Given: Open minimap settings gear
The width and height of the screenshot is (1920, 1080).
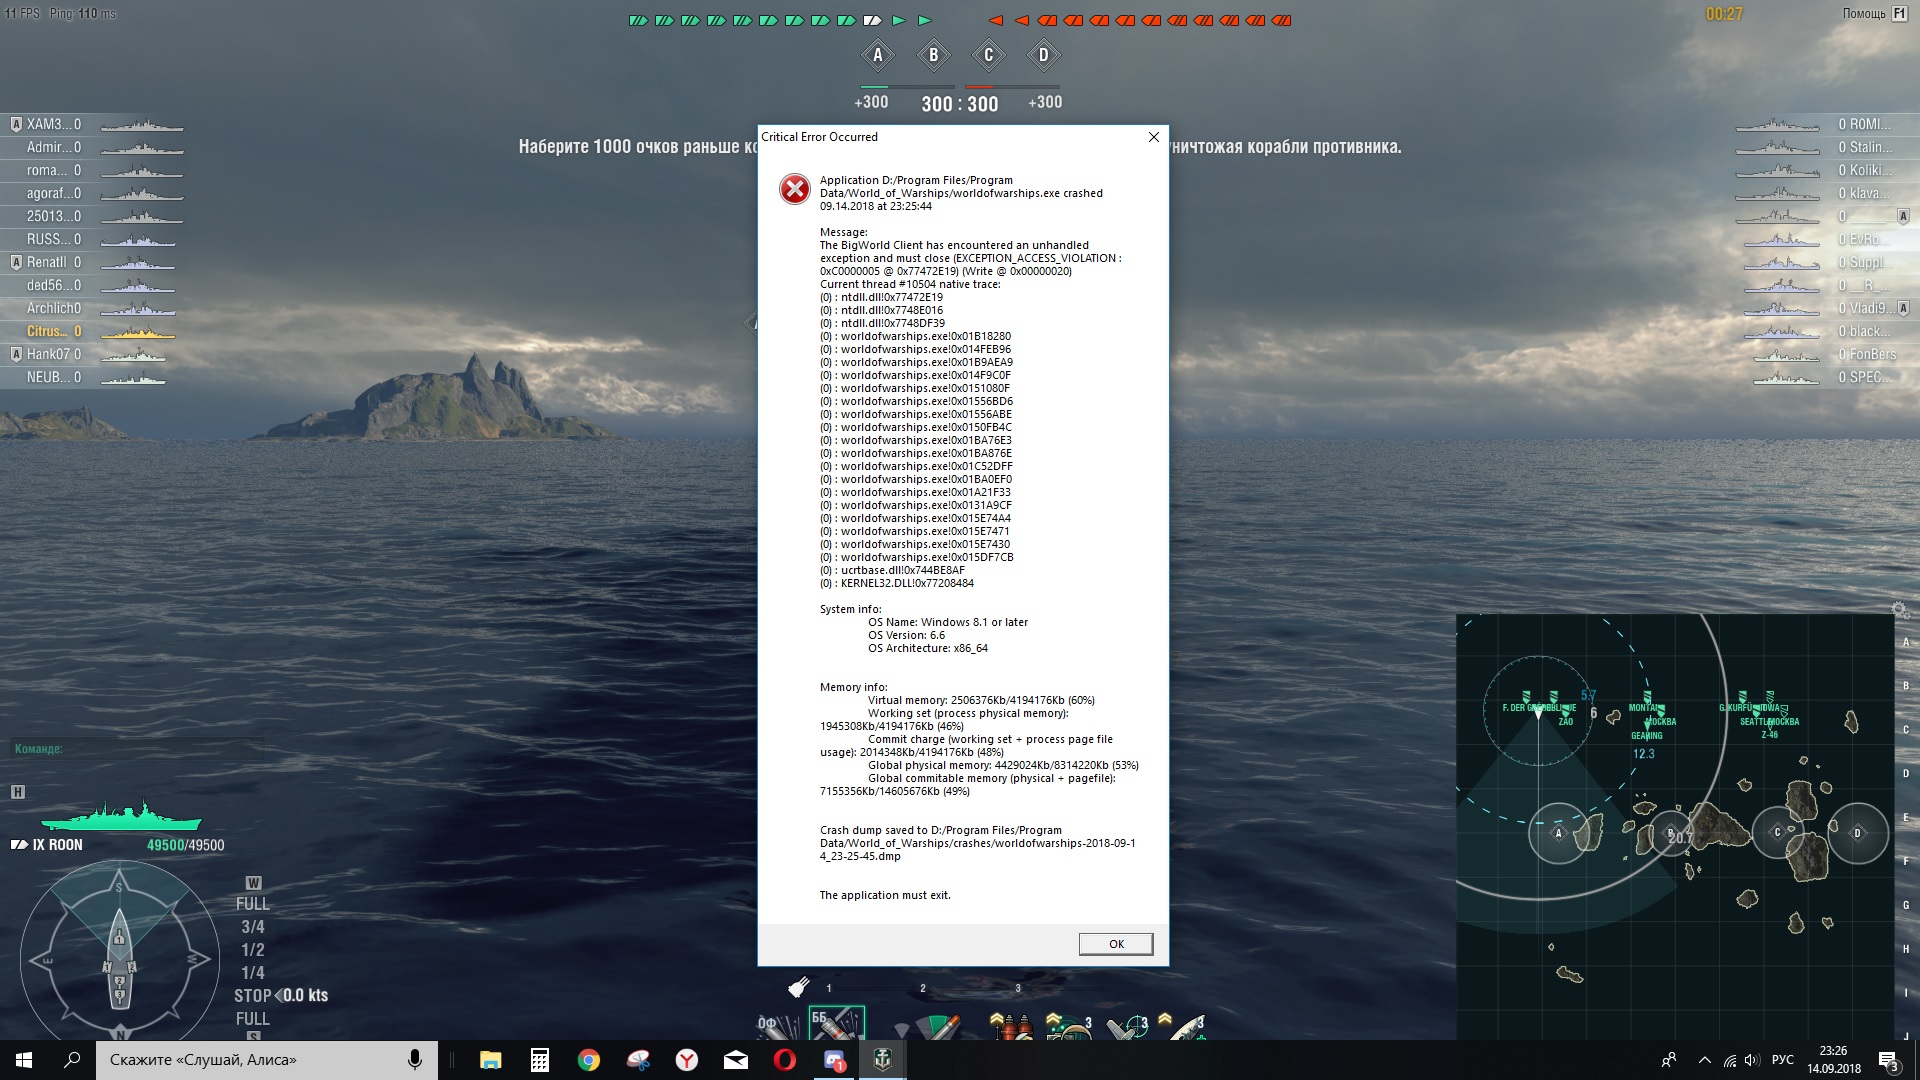Looking at the screenshot, I should 1898,609.
